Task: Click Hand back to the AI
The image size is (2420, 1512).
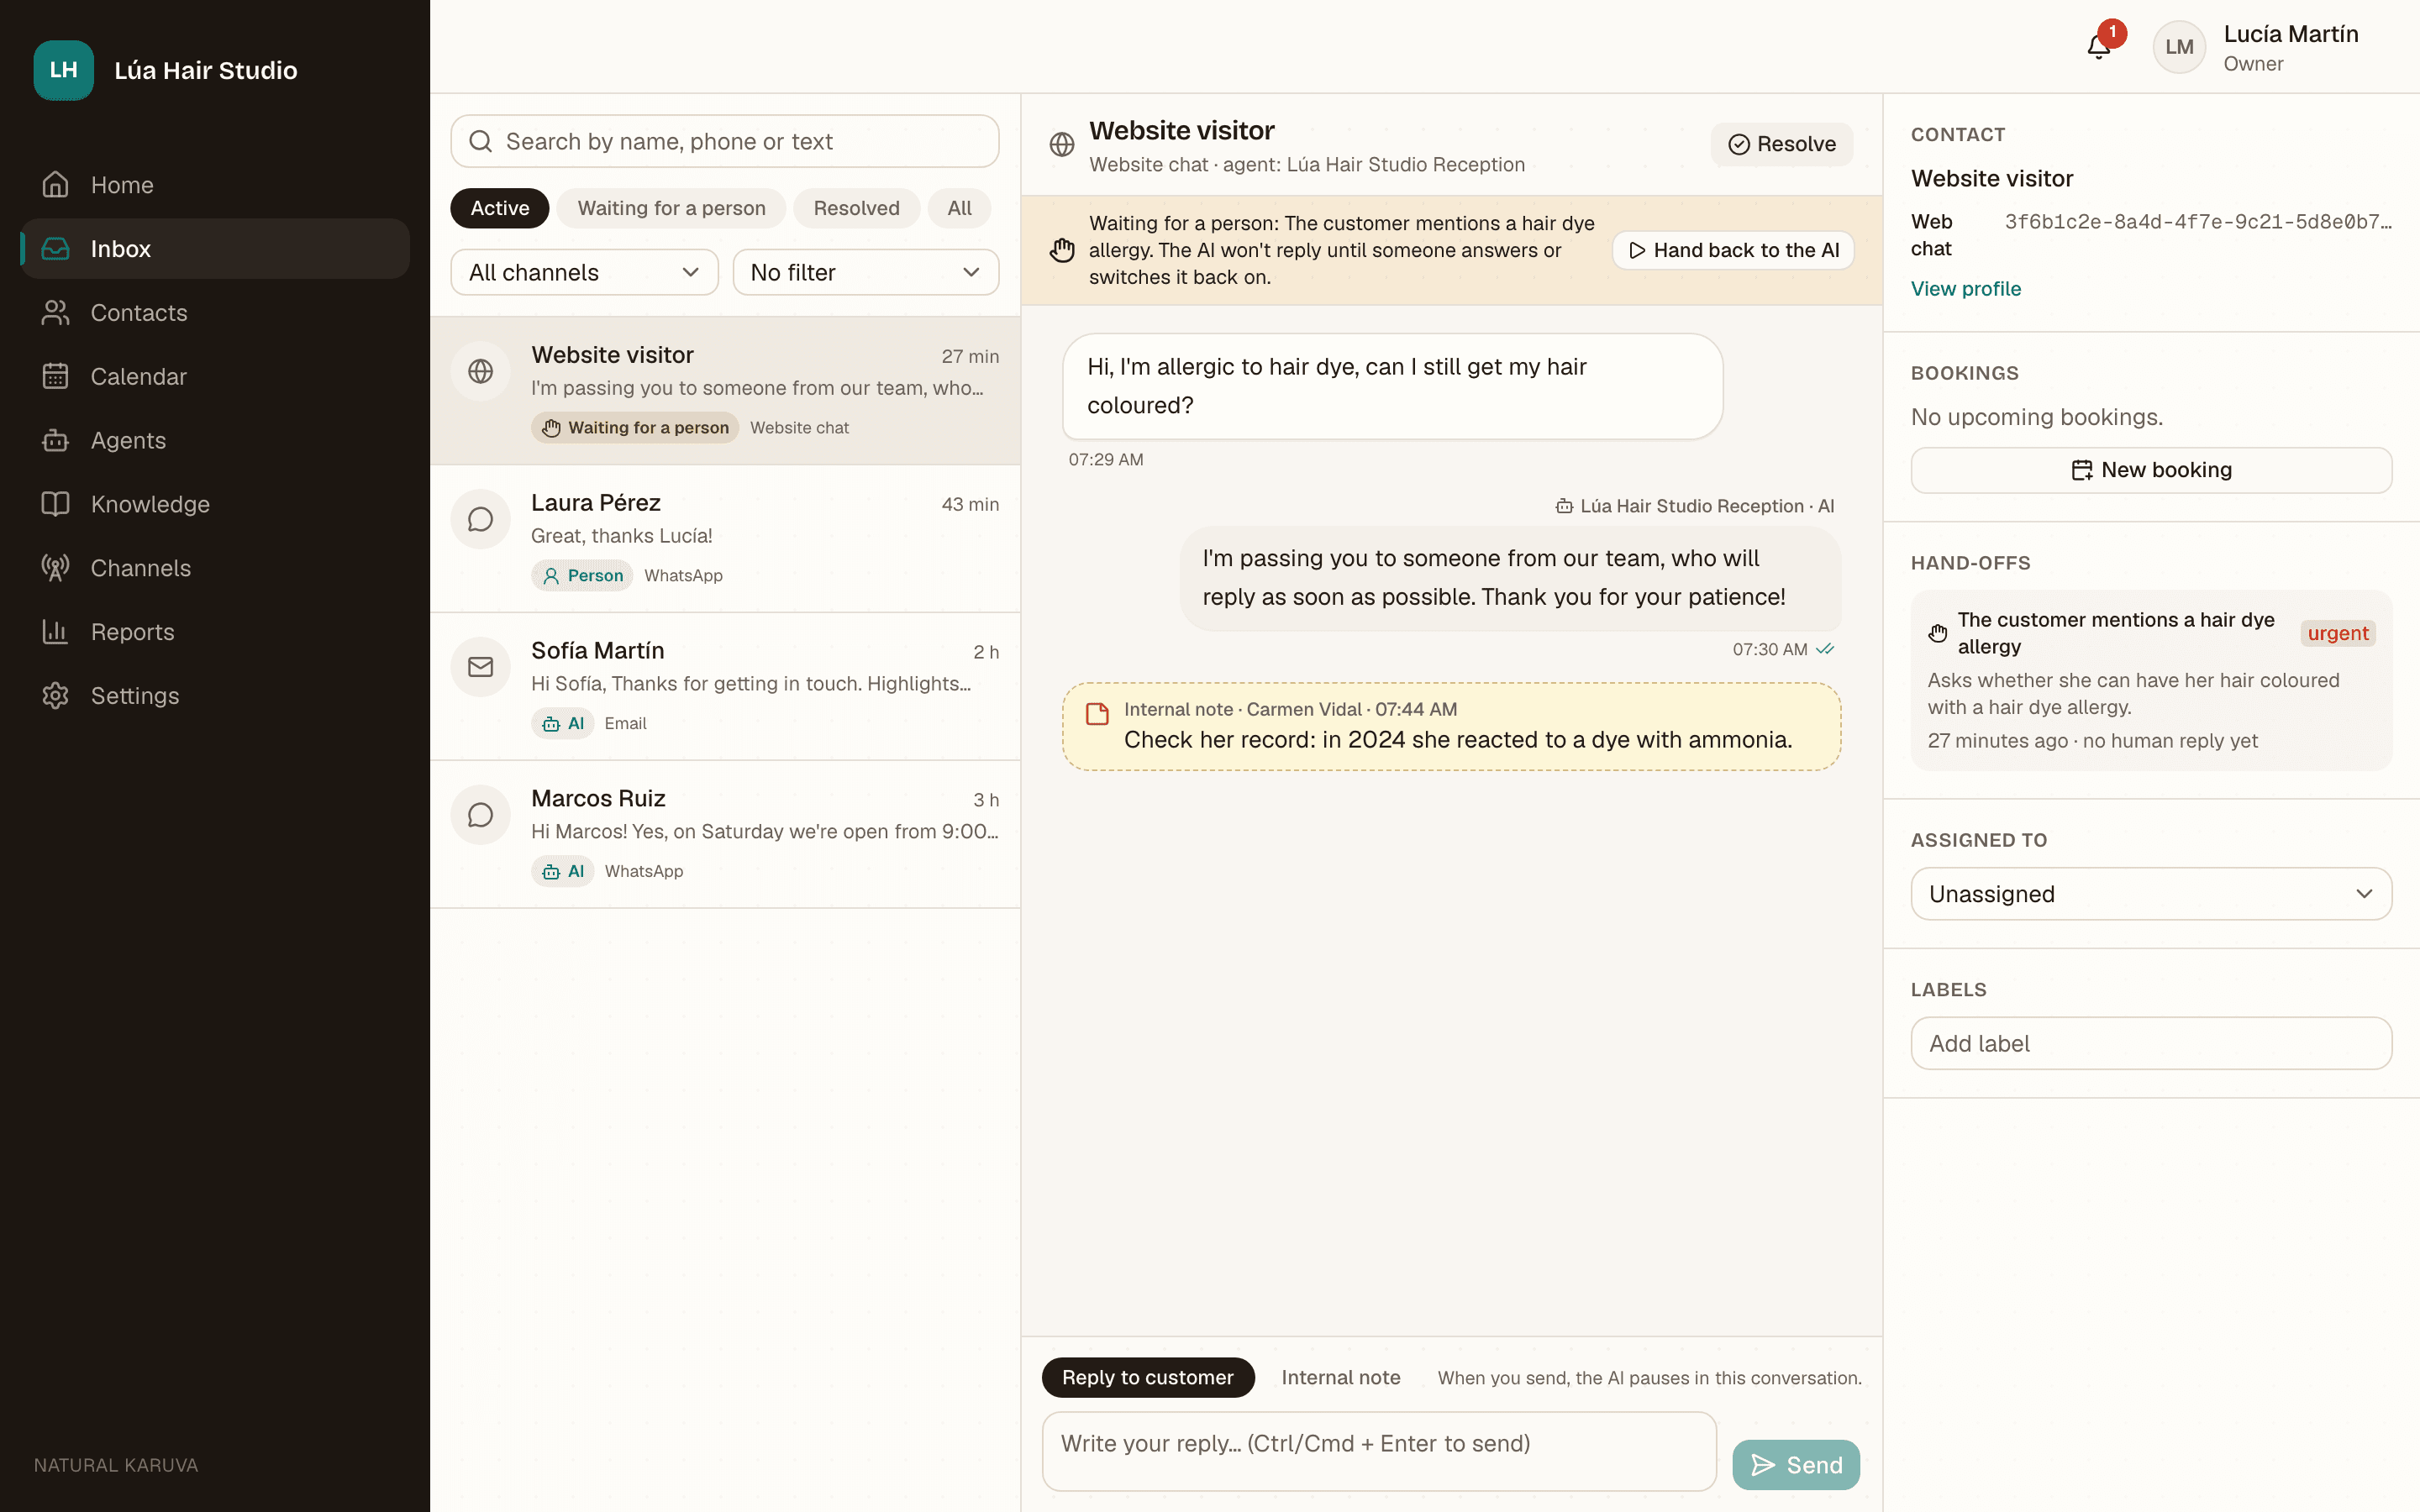Action: (1733, 250)
